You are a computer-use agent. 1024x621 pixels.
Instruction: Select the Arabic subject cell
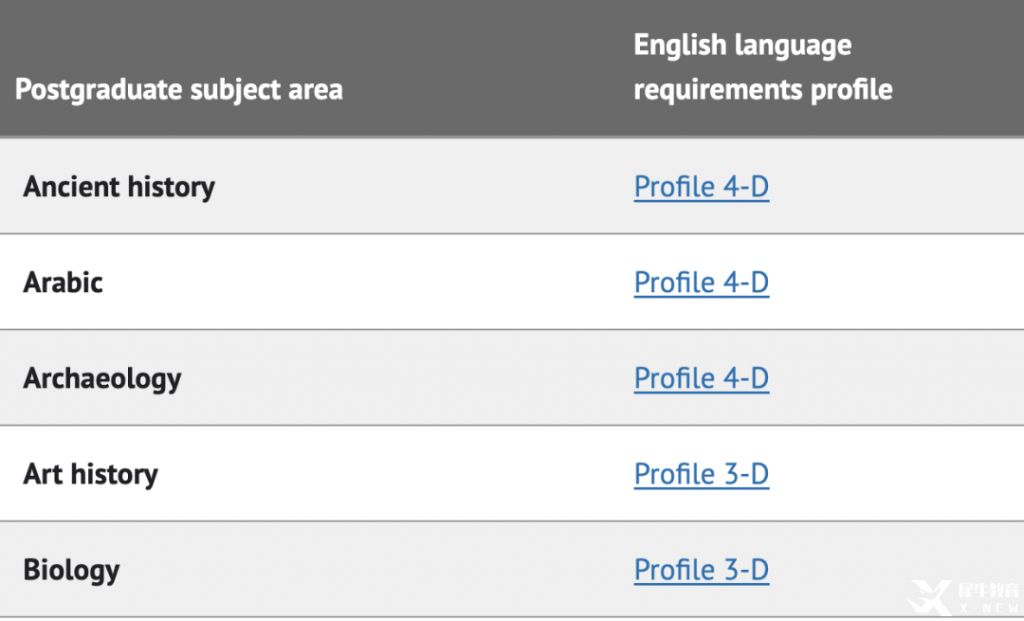63,283
